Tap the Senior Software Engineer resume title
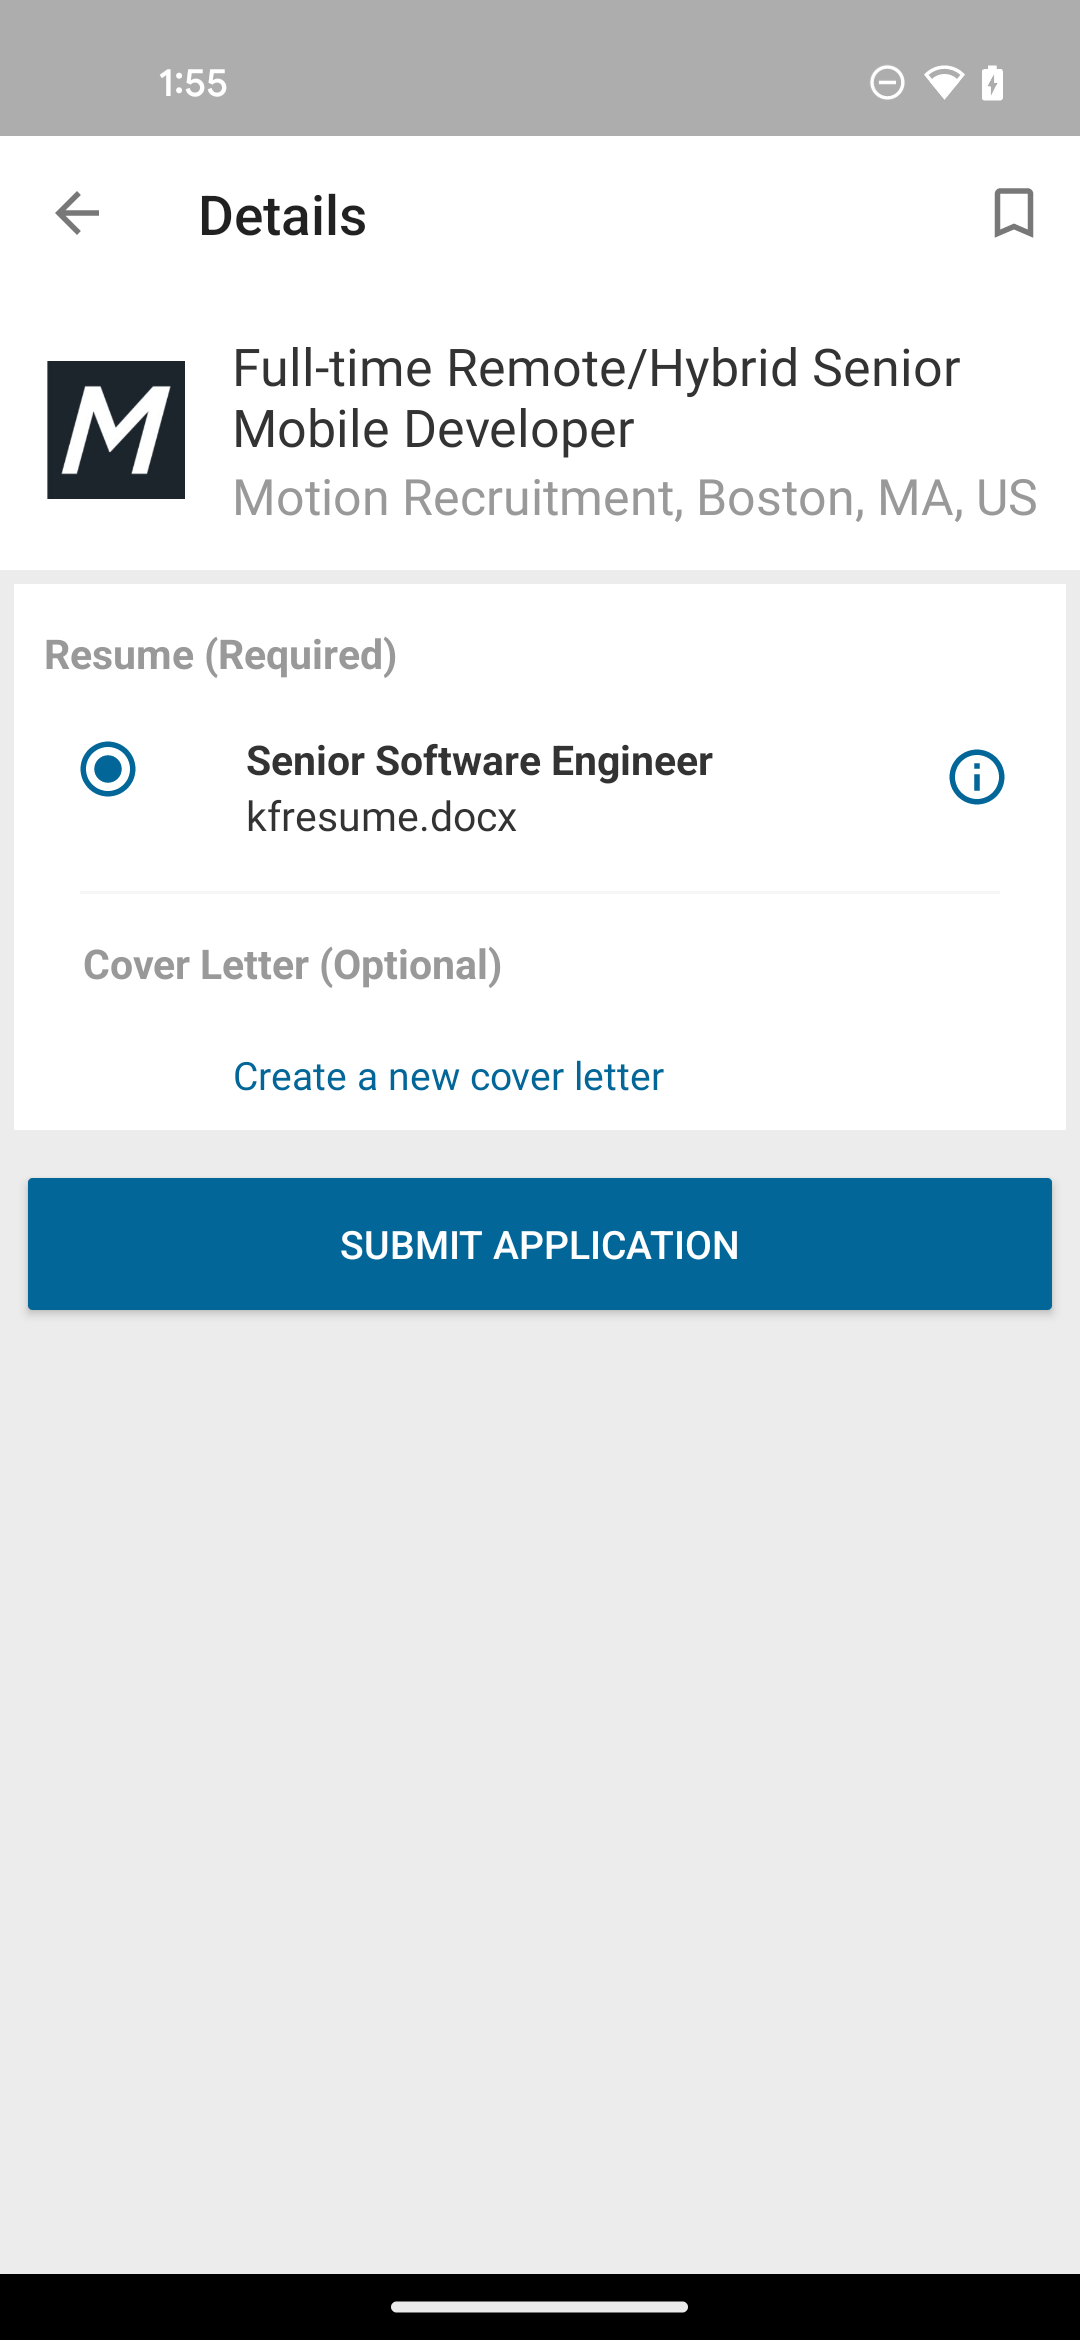Viewport: 1080px width, 2340px height. pos(479,761)
